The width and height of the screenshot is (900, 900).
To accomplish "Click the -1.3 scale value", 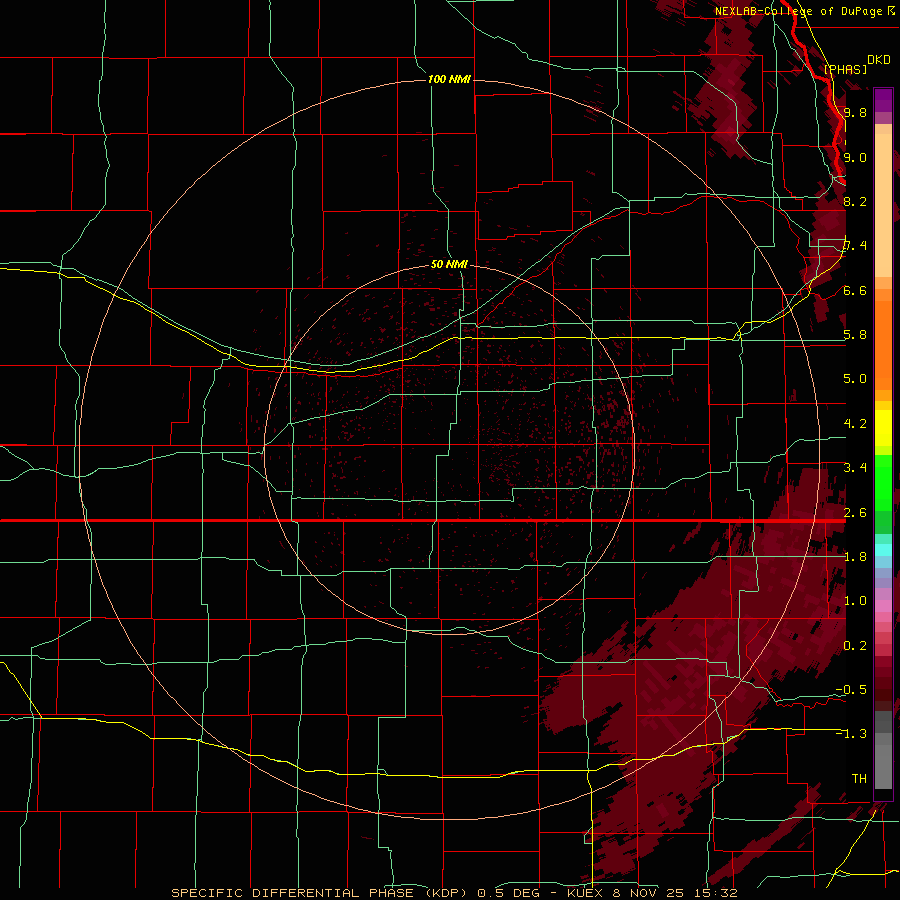I will coord(851,734).
